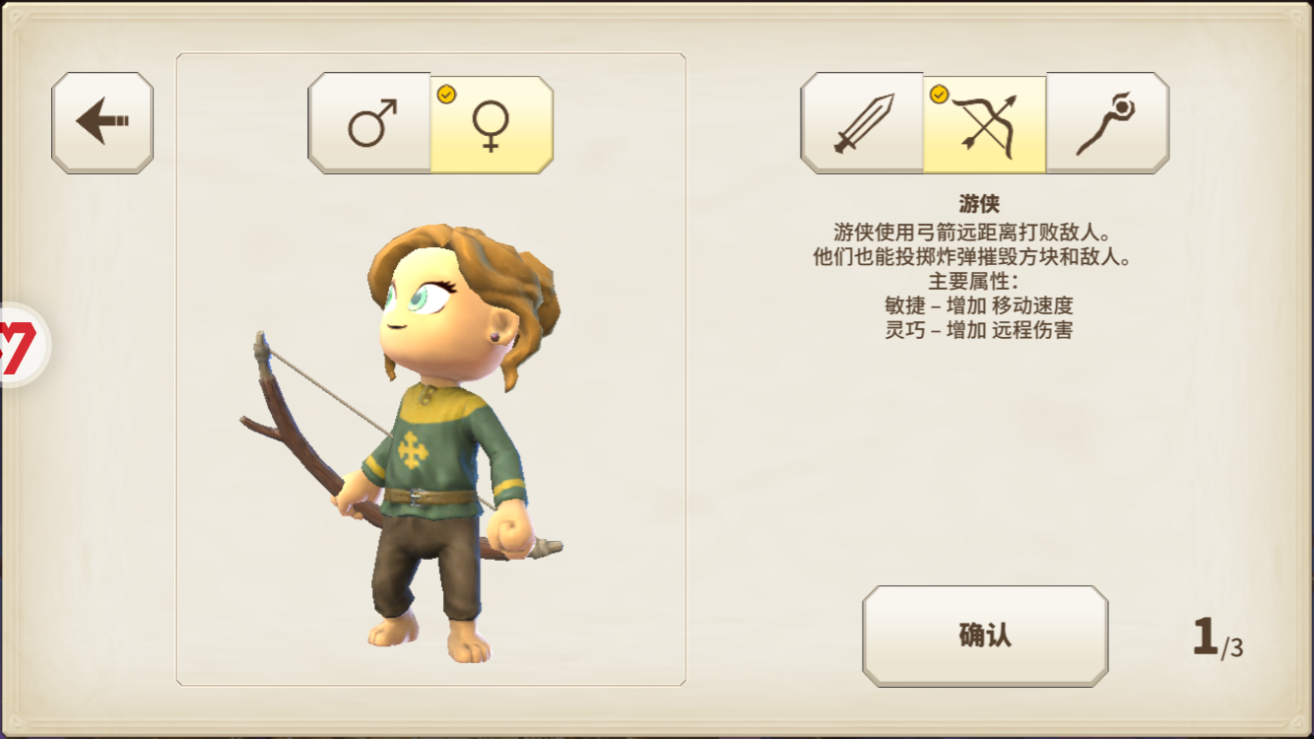Click the 敏捷 – 增加 移动速度 attribute line

[x=978, y=306]
